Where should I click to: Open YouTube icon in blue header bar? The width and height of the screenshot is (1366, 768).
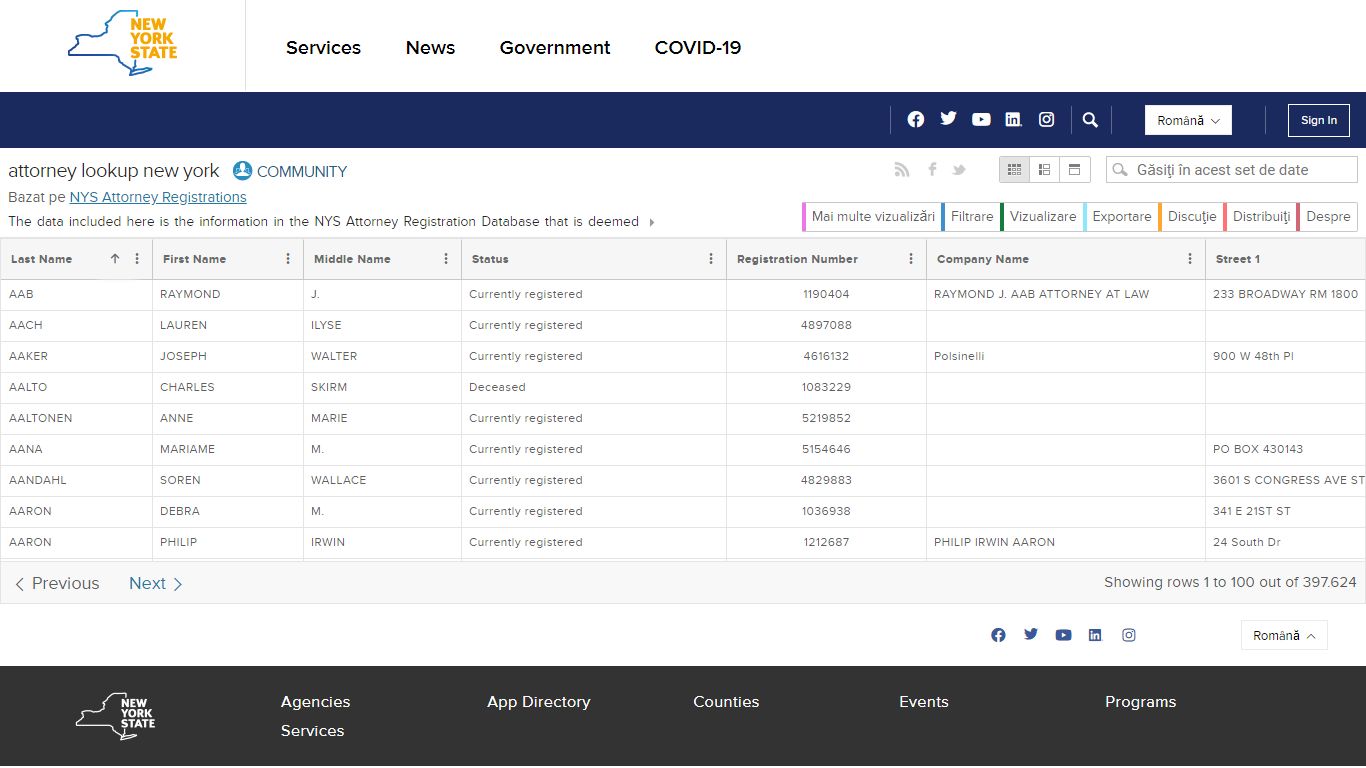pos(981,119)
